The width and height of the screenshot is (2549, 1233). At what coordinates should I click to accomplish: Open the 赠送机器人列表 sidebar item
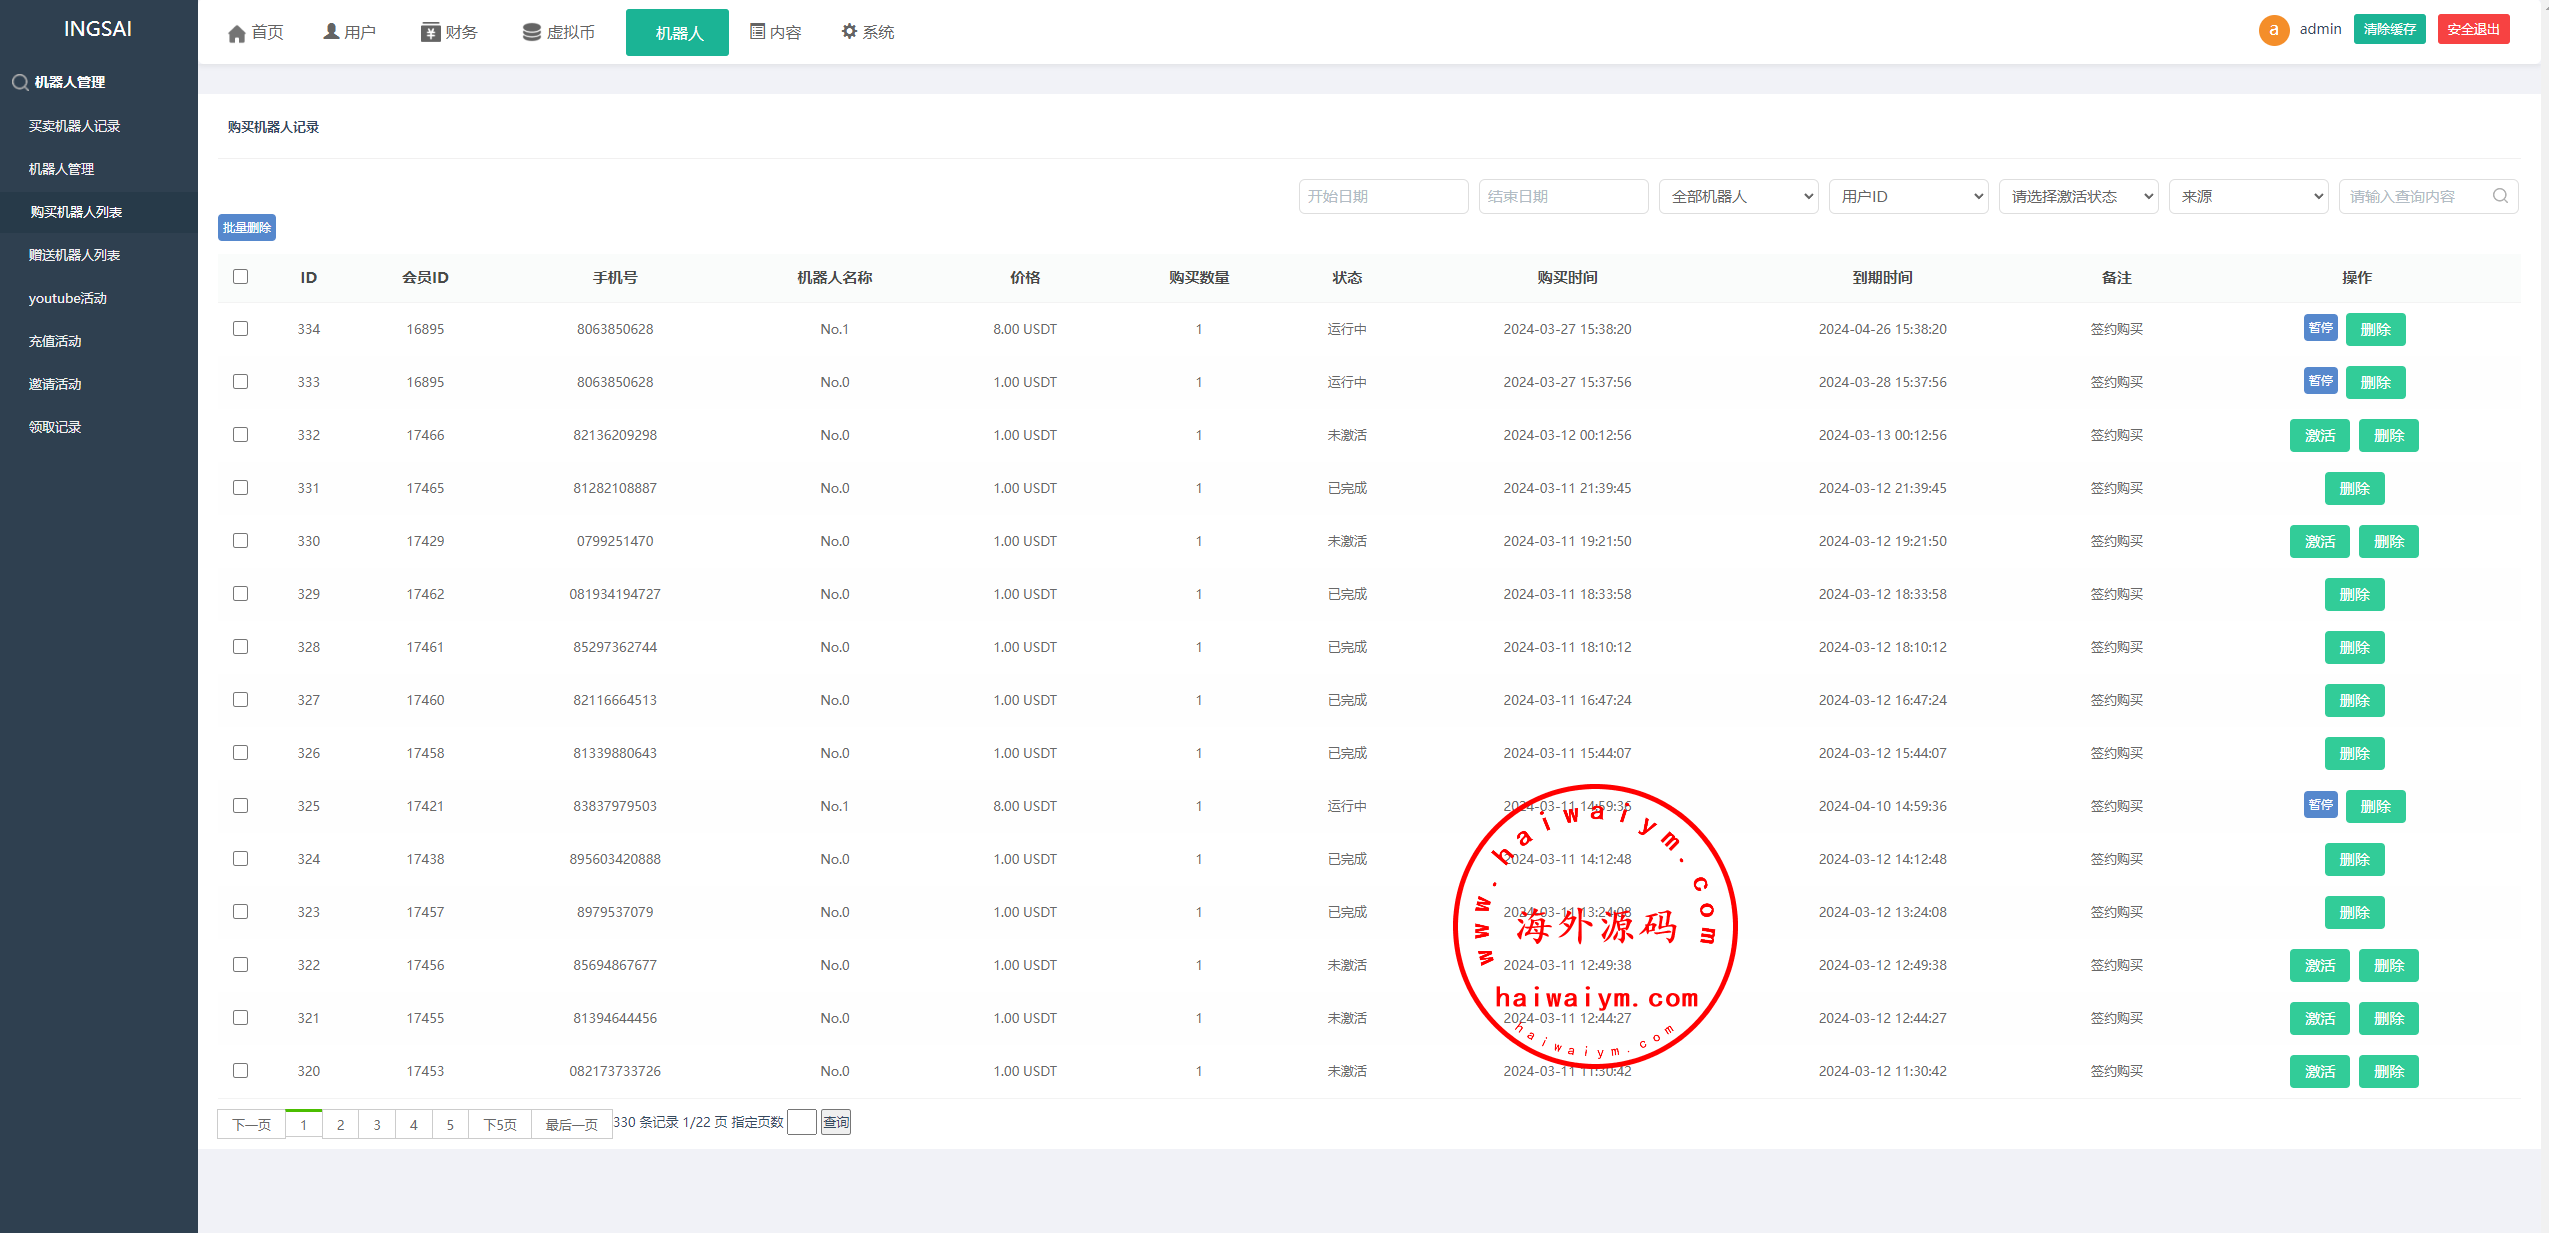(75, 255)
